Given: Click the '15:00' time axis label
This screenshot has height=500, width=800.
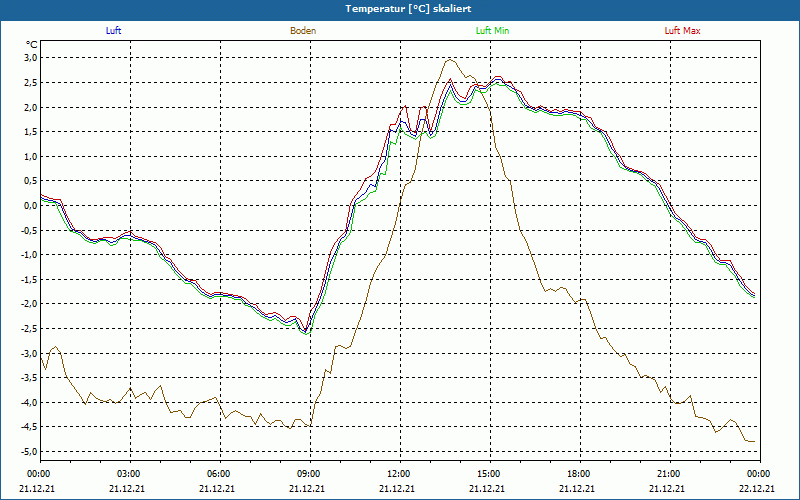Looking at the screenshot, I should click(487, 474).
